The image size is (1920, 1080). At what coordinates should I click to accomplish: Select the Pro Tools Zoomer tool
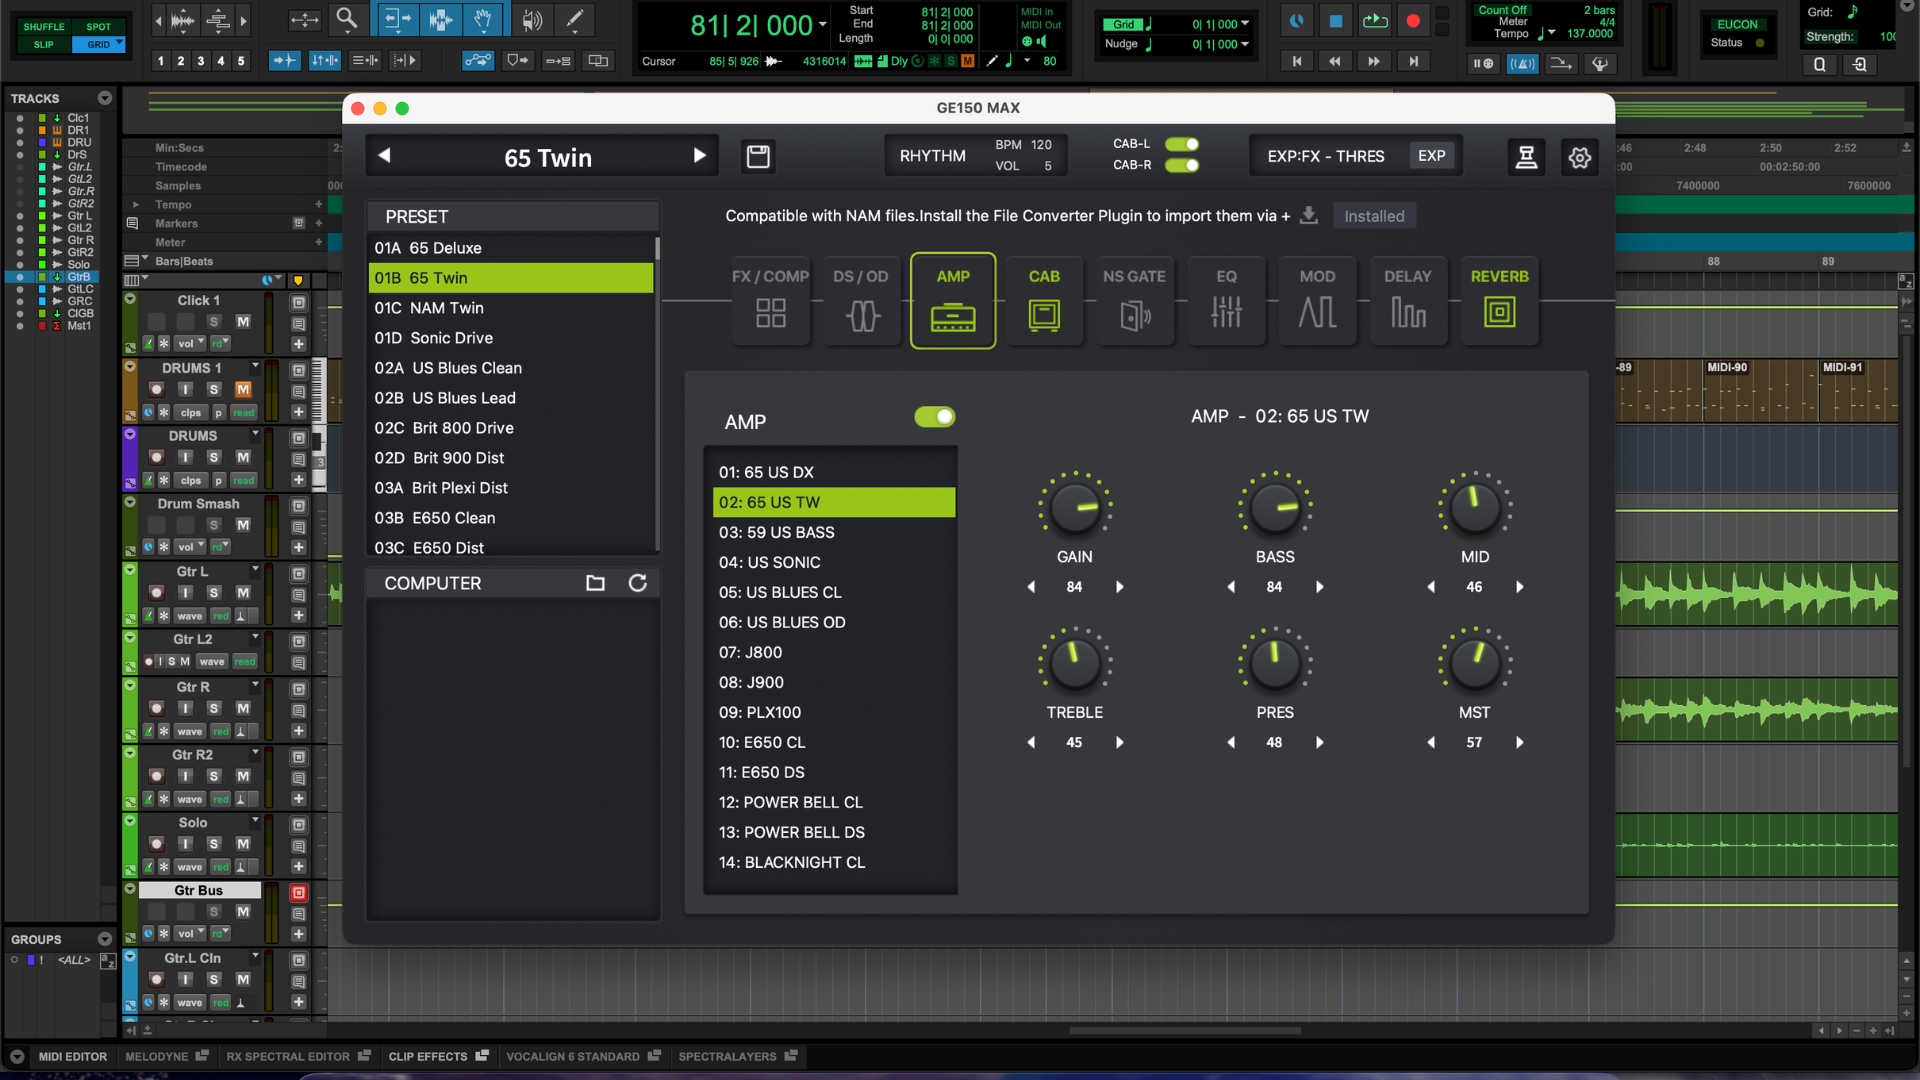coord(346,19)
